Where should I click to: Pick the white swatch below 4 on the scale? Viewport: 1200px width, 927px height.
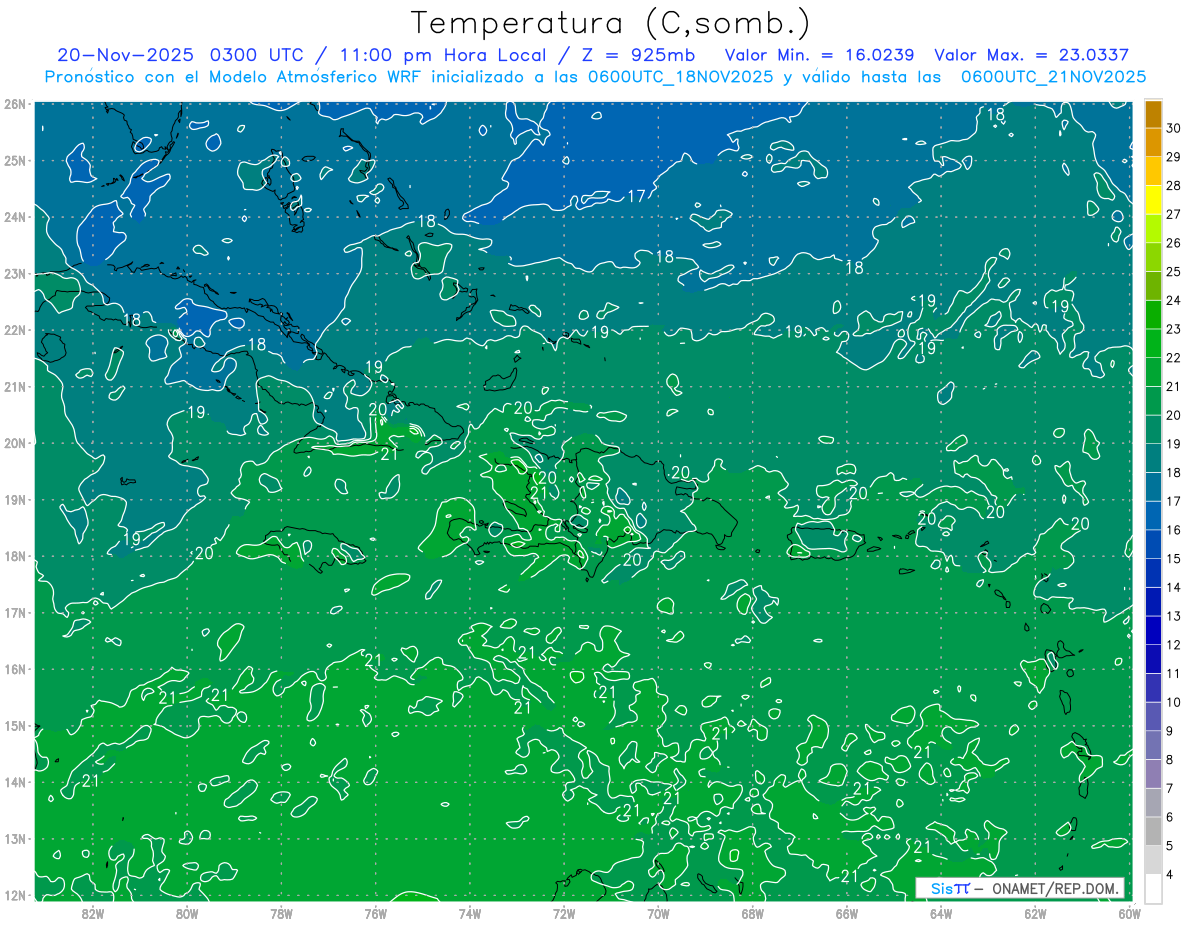1152,888
